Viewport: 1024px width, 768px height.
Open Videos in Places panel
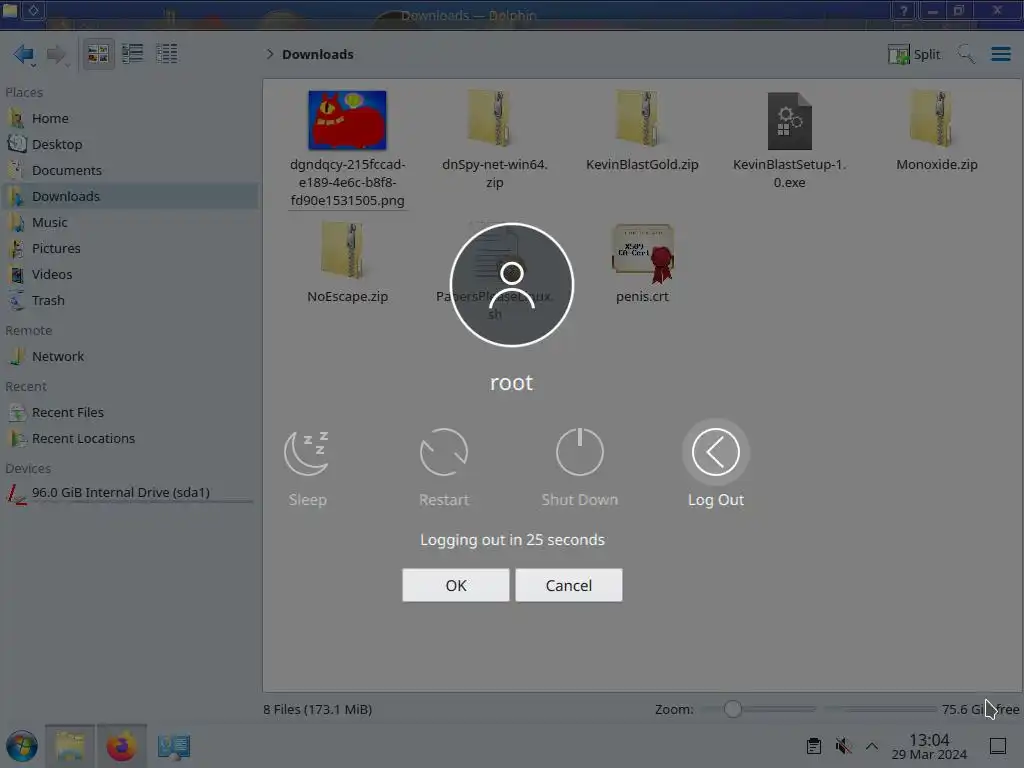(129, 275)
